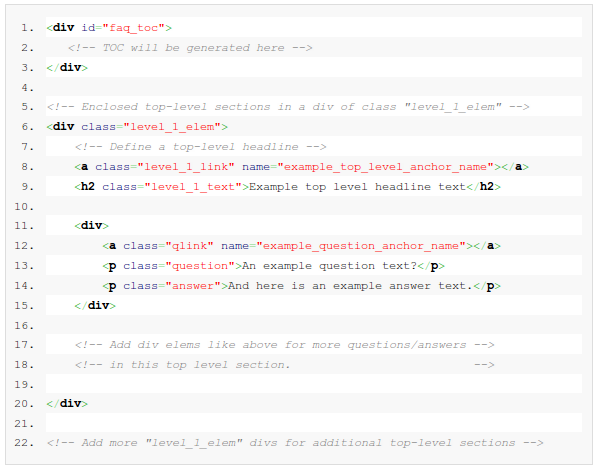Click the closing div tag on line 15
Image resolution: width=596 pixels, height=469 pixels.
[x=95, y=306]
